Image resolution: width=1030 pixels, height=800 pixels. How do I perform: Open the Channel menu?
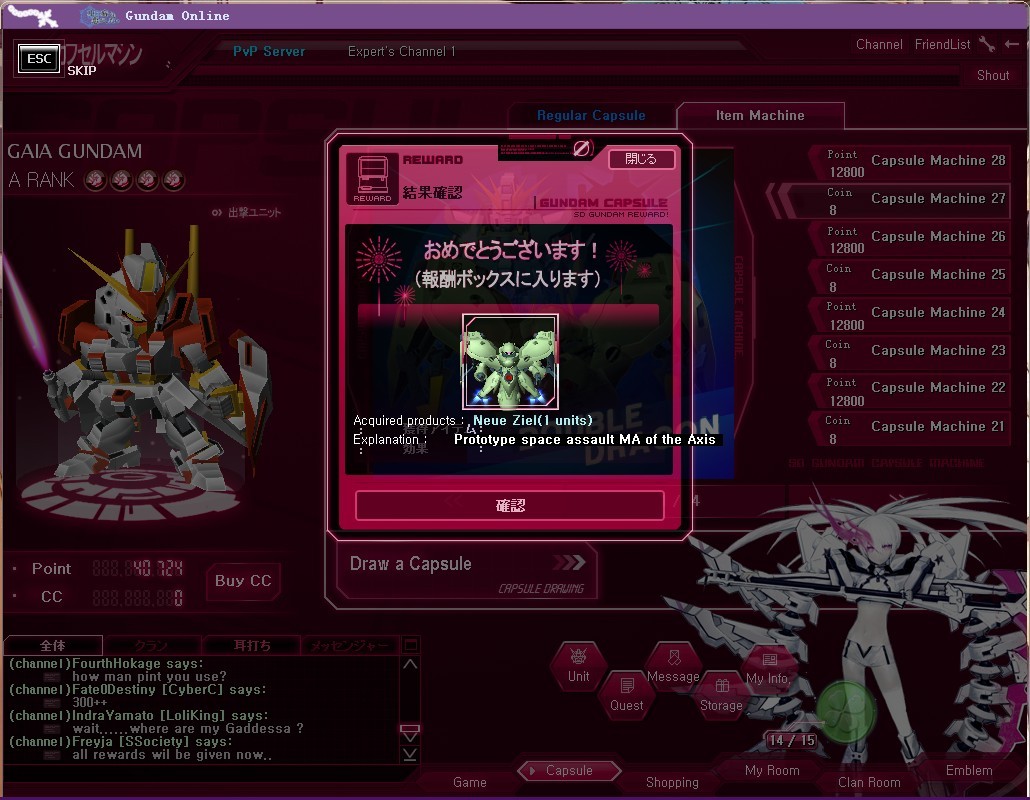[879, 45]
